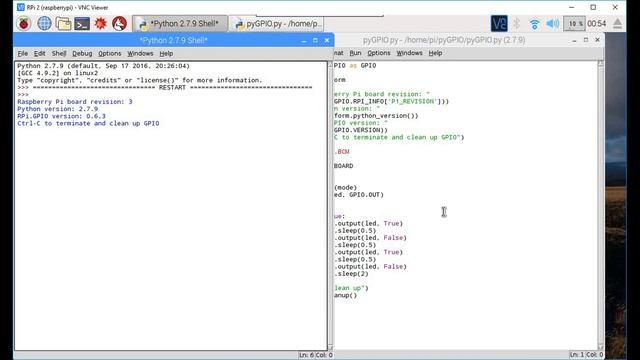Open Run menu in pyGPIO.py editor
Image resolution: width=640 pixels, height=360 pixels.
click(x=355, y=53)
